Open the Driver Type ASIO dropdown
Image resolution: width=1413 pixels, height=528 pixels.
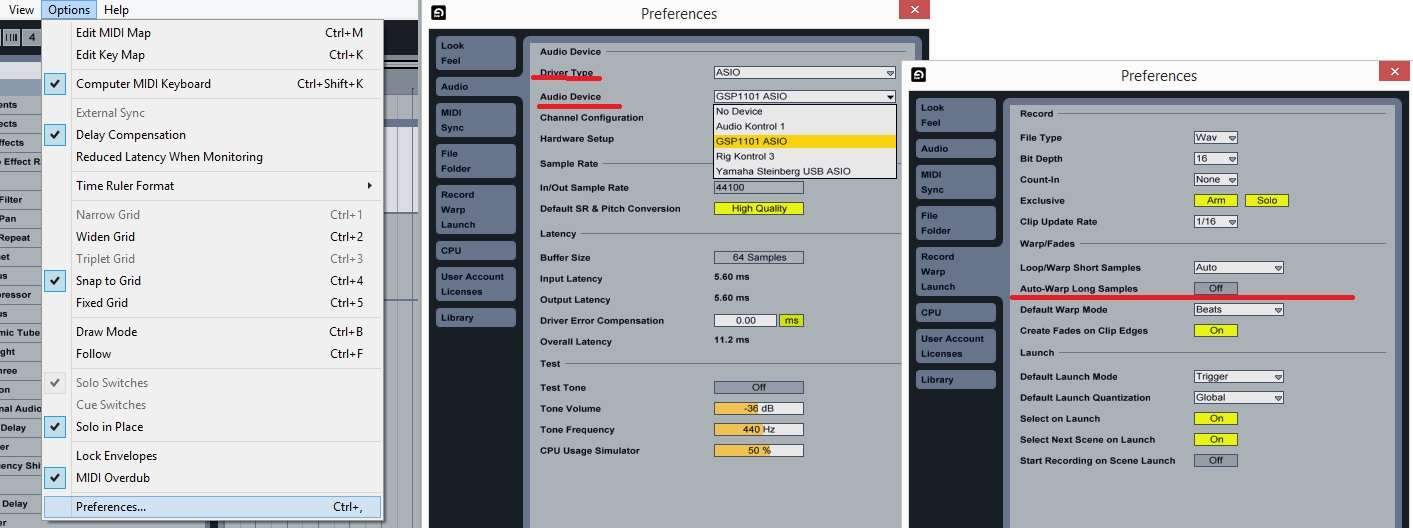coord(804,73)
